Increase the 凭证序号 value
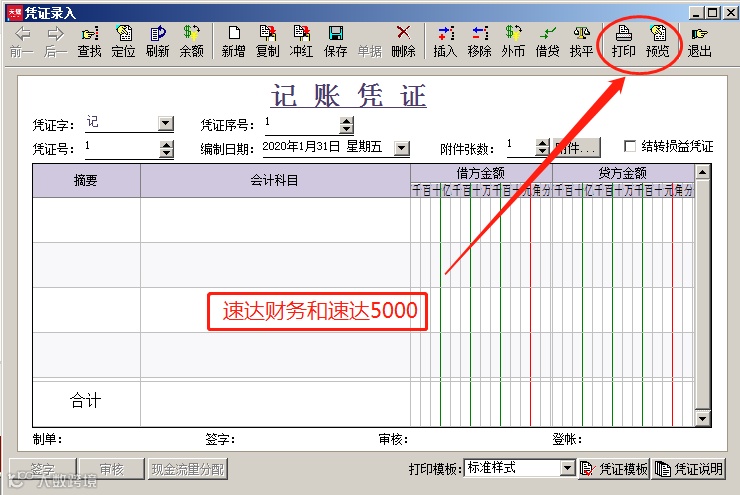This screenshot has height=495, width=740. [x=347, y=121]
